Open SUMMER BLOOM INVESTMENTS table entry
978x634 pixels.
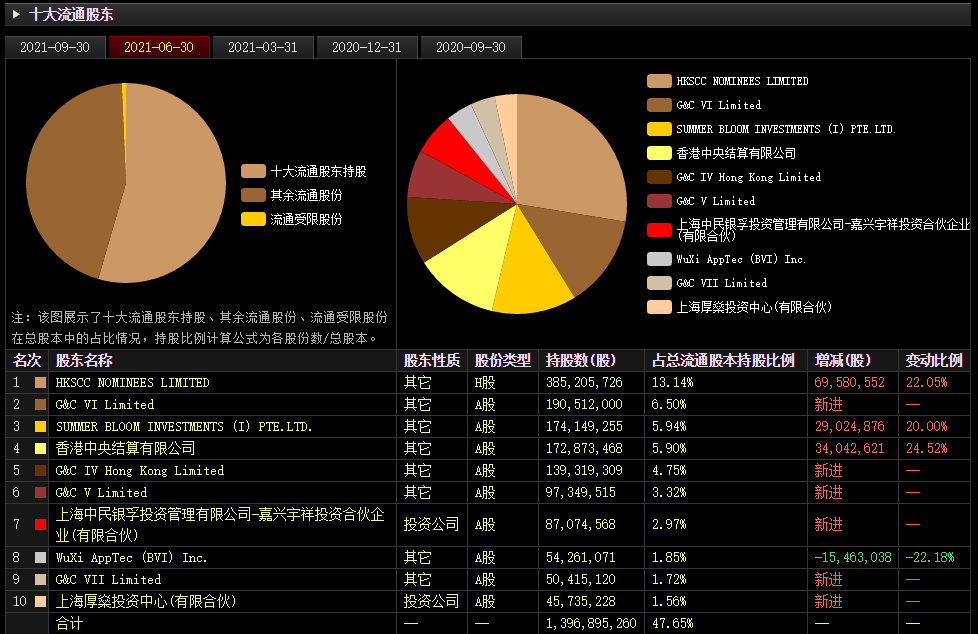(x=184, y=427)
